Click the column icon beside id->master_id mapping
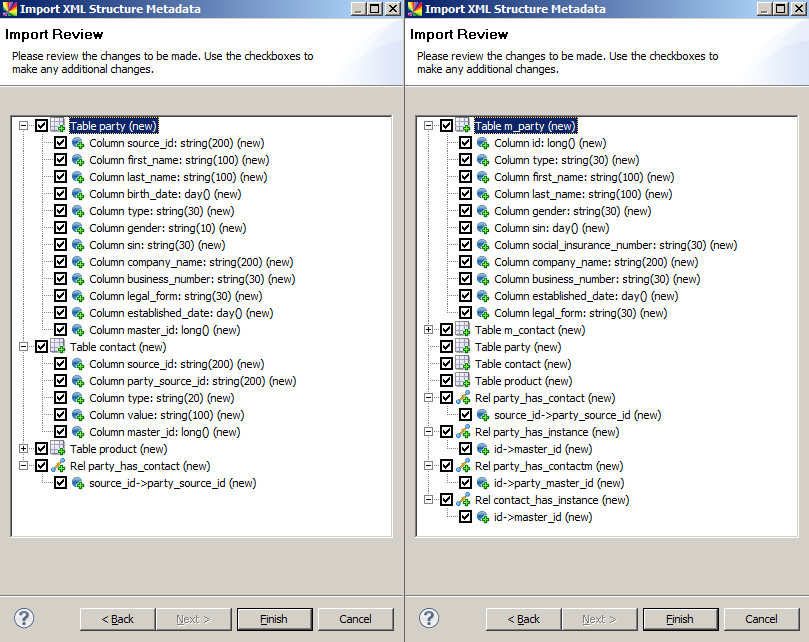 [x=483, y=449]
